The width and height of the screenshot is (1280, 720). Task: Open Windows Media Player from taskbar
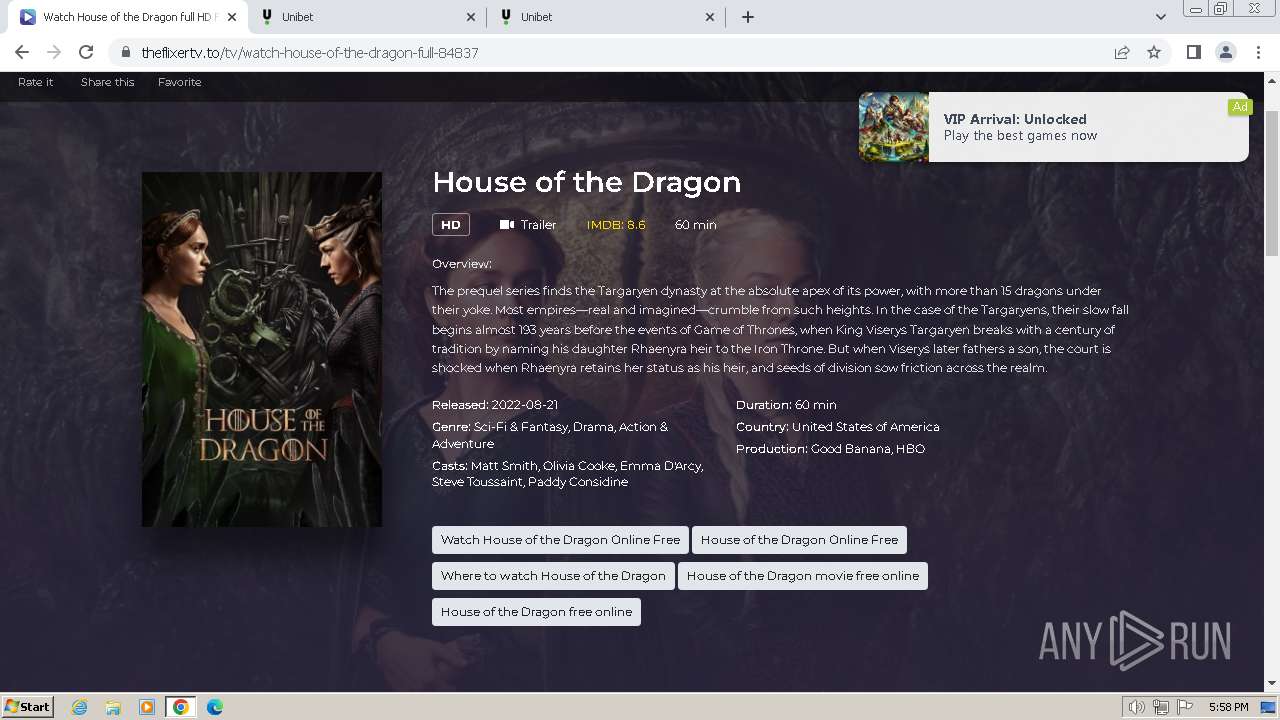[x=147, y=707]
